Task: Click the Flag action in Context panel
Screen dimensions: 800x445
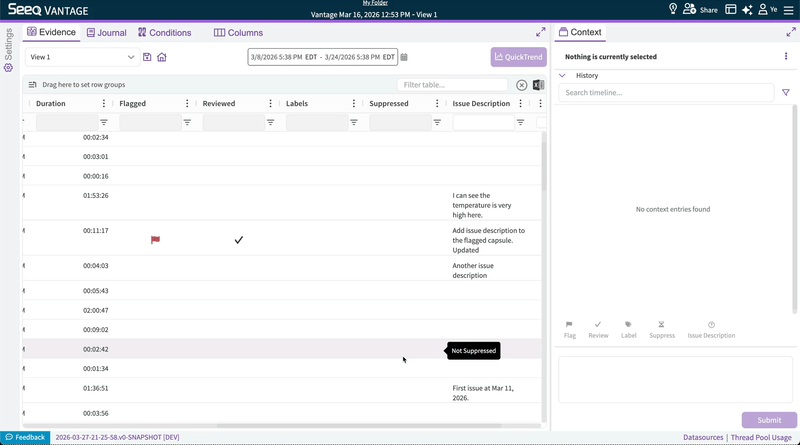Action: pos(569,330)
